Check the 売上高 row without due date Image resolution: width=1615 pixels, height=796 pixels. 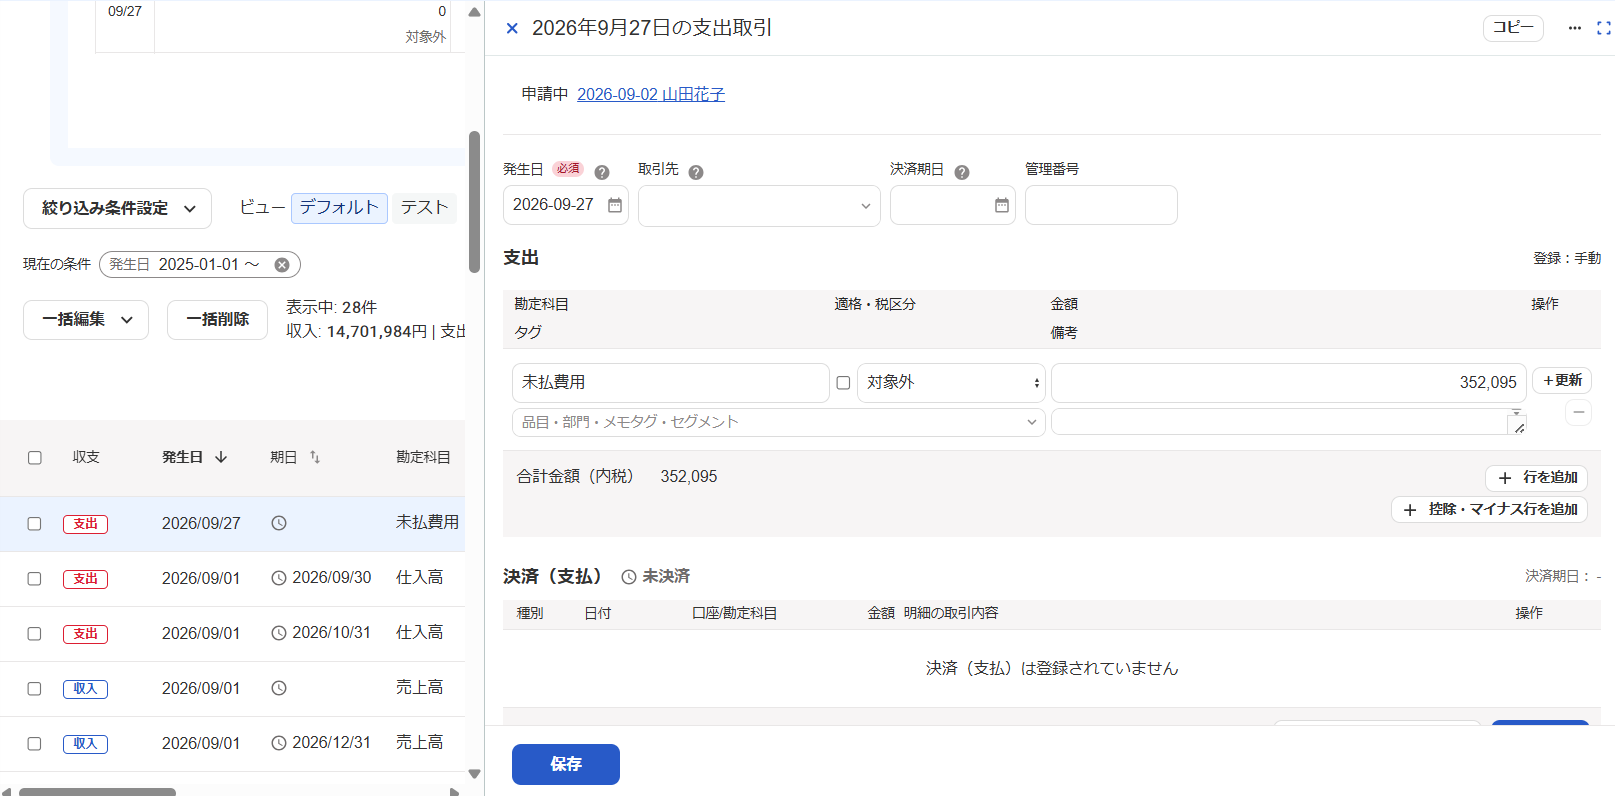(x=35, y=689)
